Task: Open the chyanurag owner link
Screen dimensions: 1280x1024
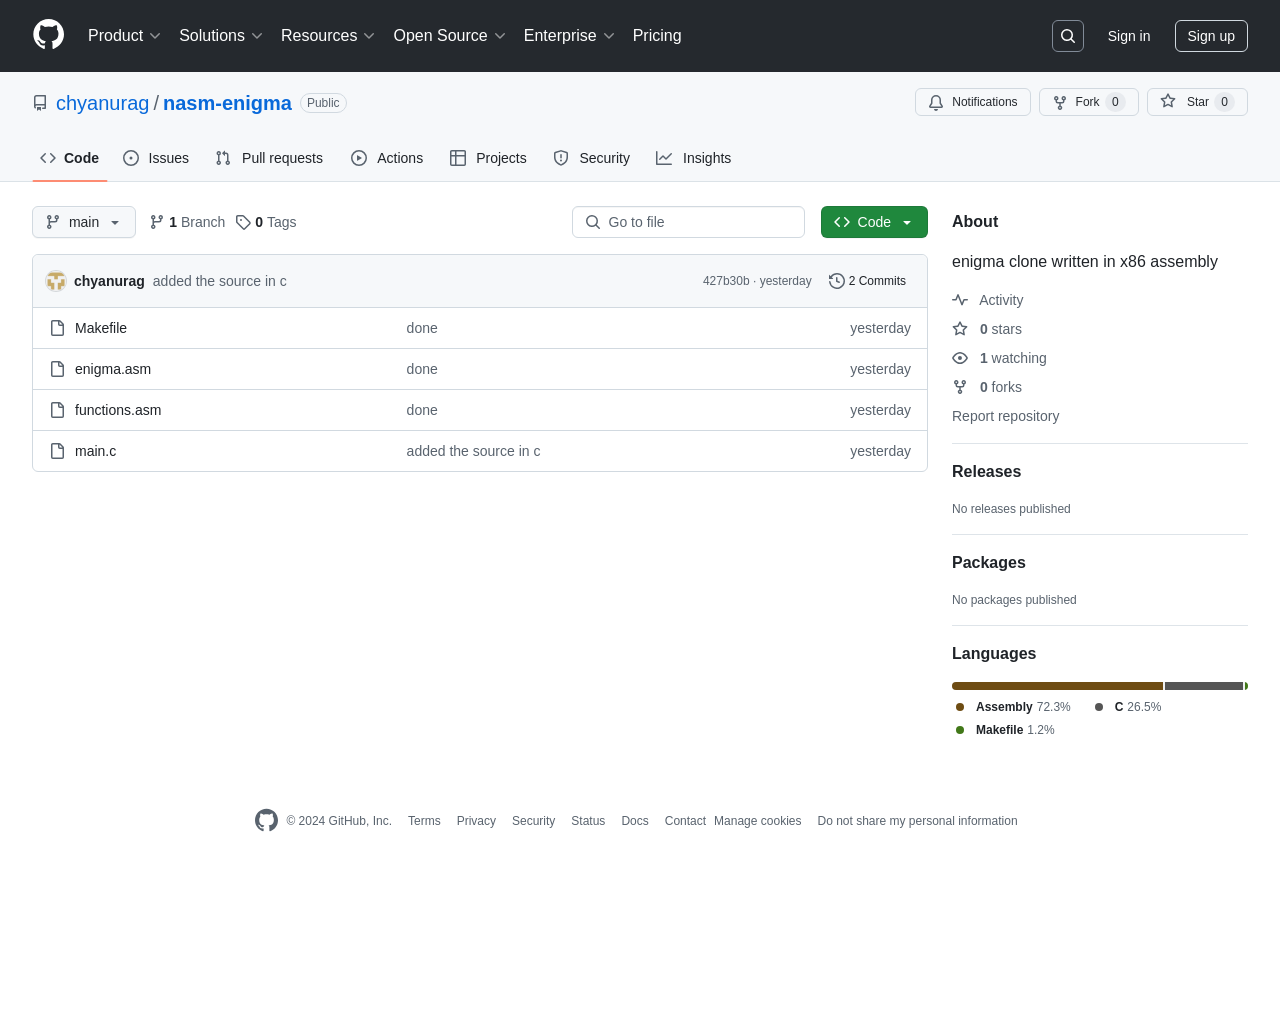Action: [x=102, y=103]
